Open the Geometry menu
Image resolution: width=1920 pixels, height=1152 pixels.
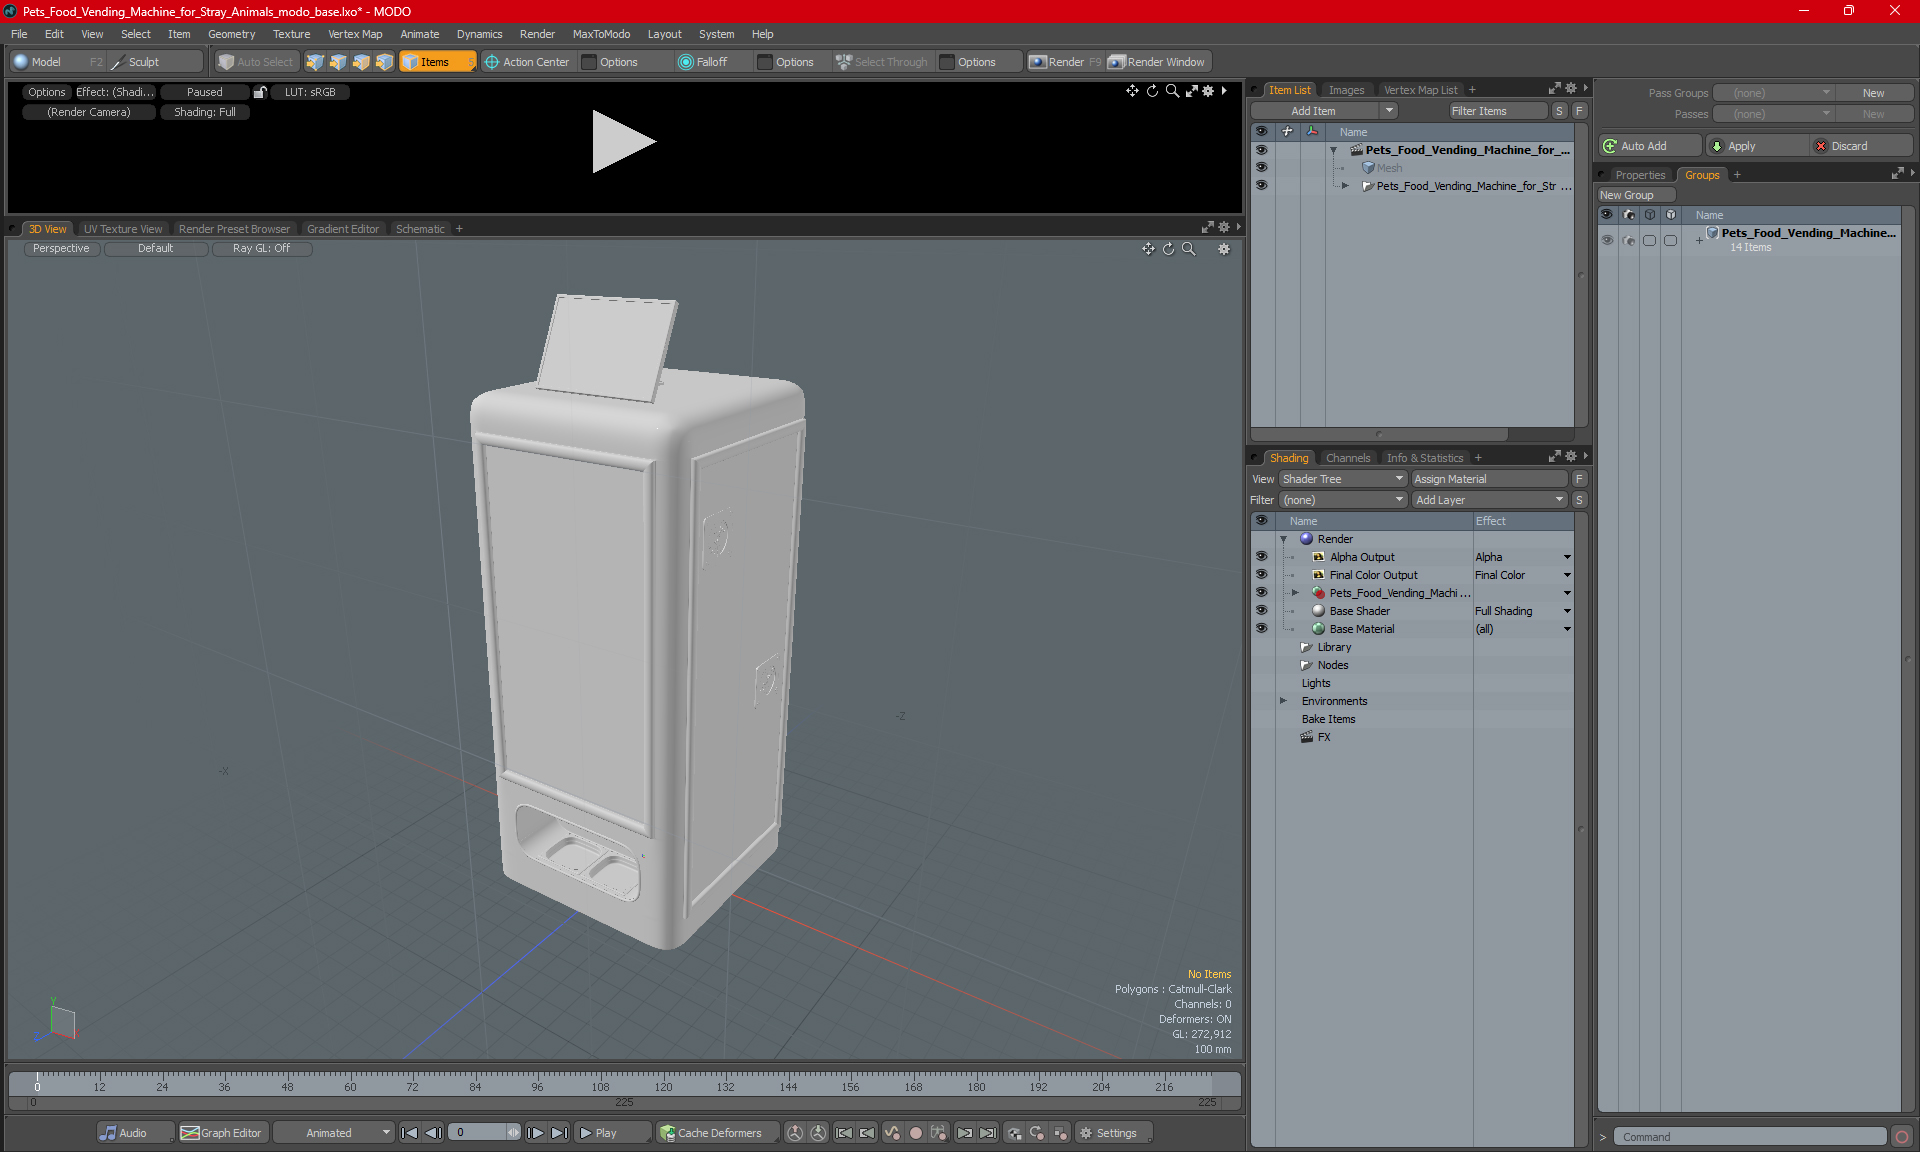click(x=231, y=34)
